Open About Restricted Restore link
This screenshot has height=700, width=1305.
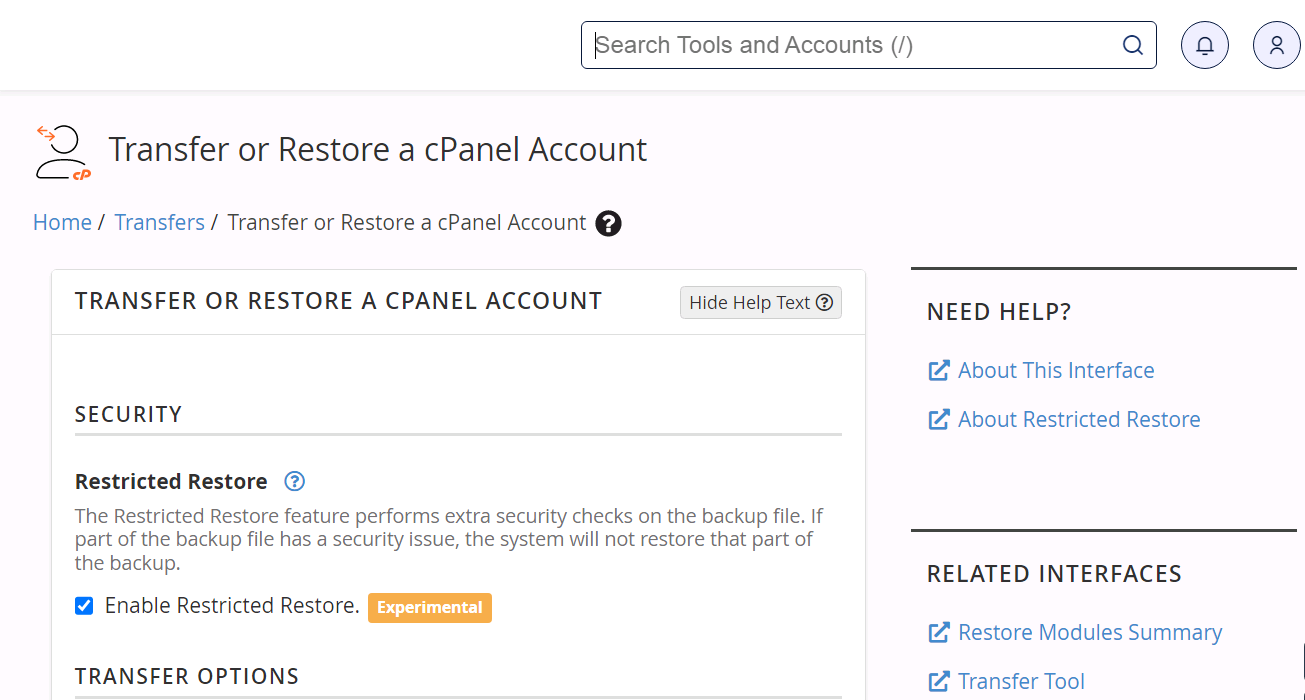pos(1079,420)
